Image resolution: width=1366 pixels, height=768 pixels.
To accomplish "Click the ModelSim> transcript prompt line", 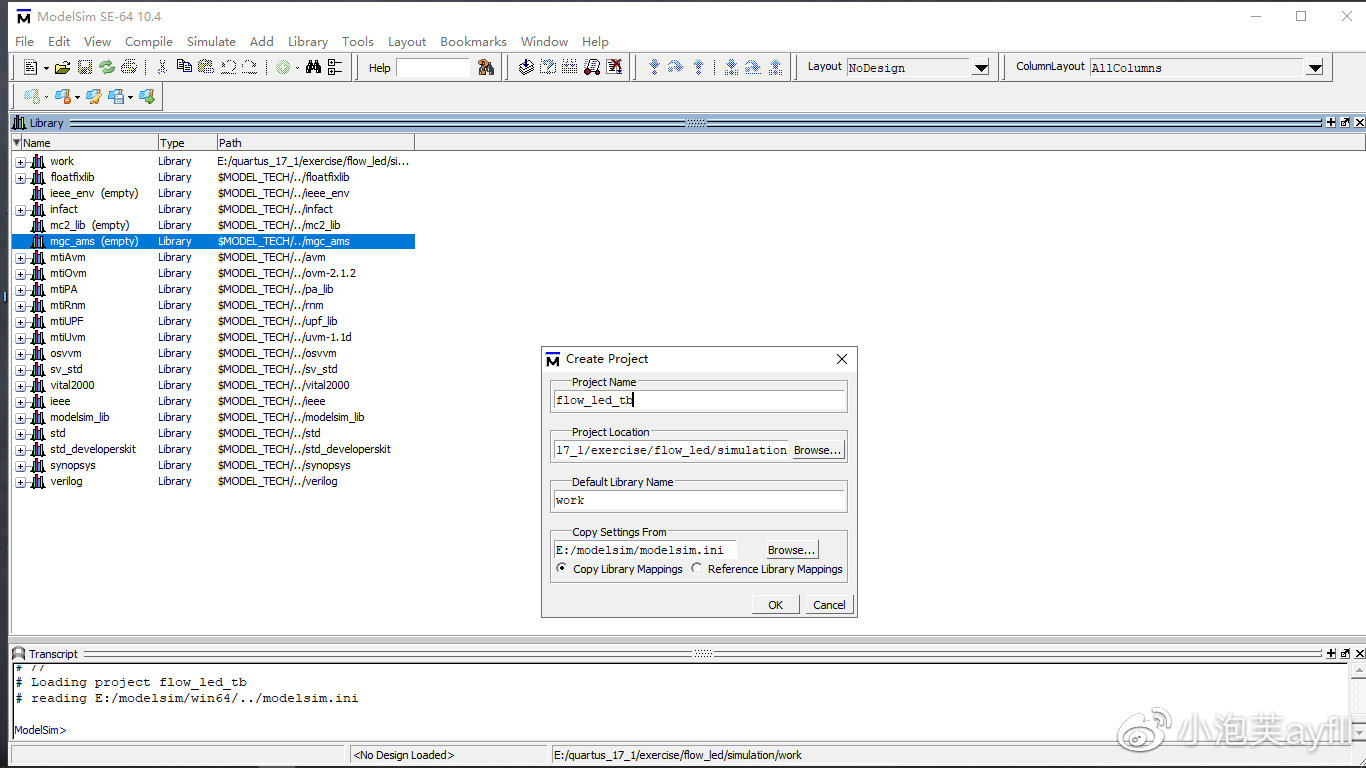I will click(40, 730).
